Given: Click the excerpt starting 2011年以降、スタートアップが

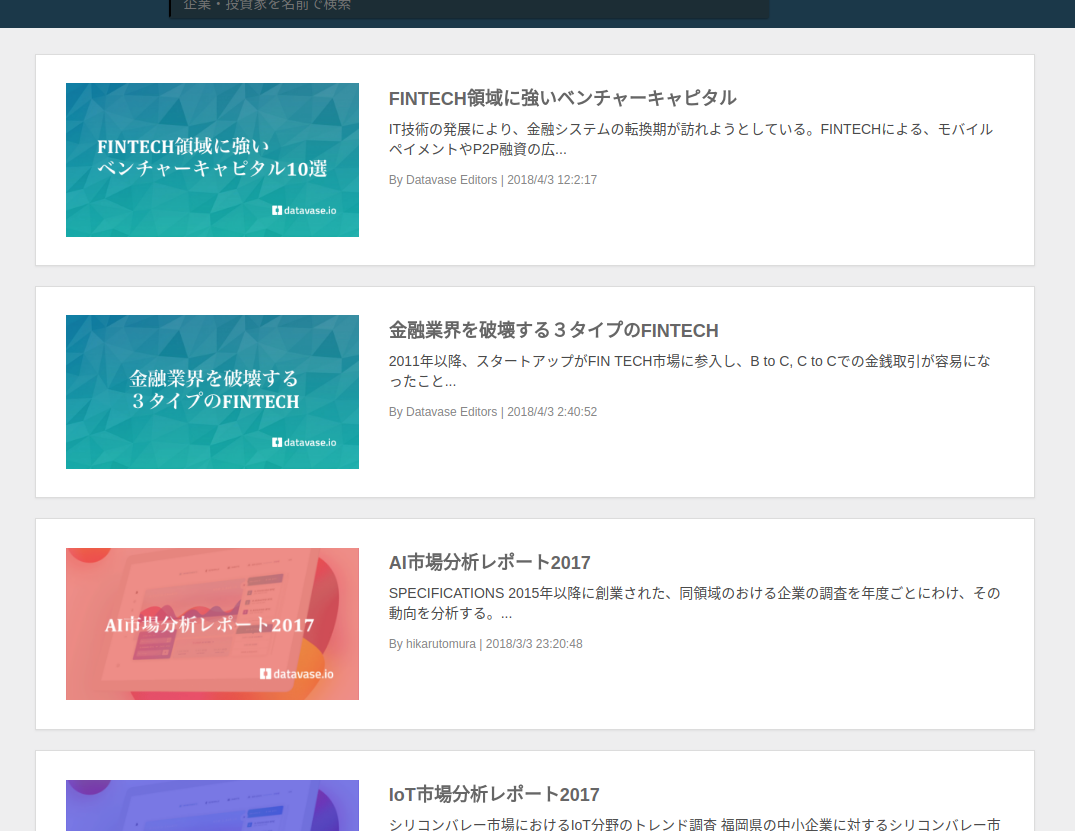Looking at the screenshot, I should coord(690,371).
